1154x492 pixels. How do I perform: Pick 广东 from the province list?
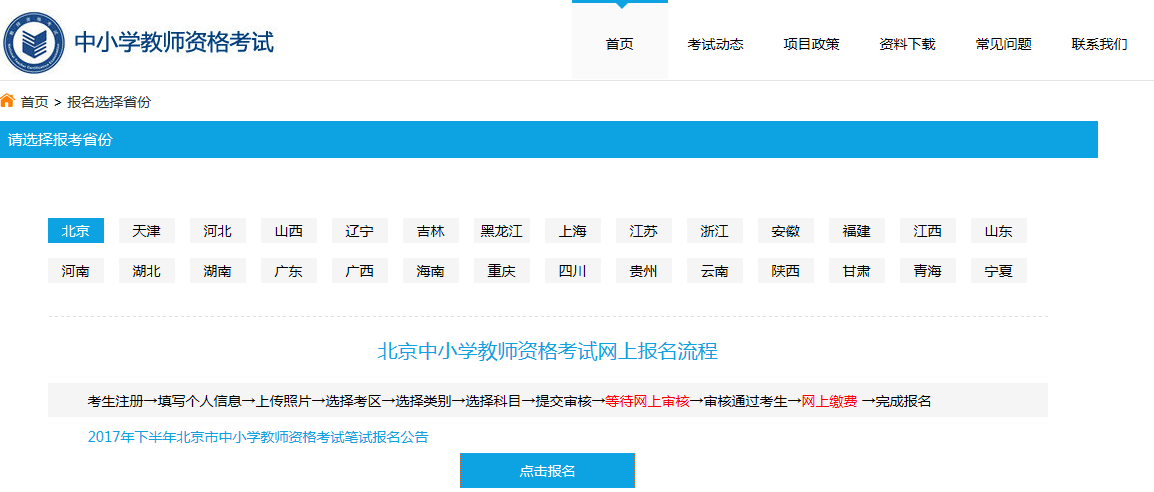coord(289,271)
